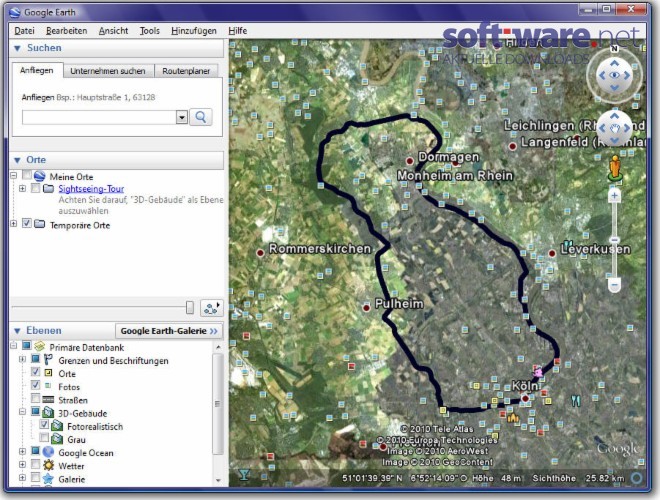This screenshot has width=660, height=500.
Task: Open the Google Earth-Galerie button
Action: pos(169,331)
